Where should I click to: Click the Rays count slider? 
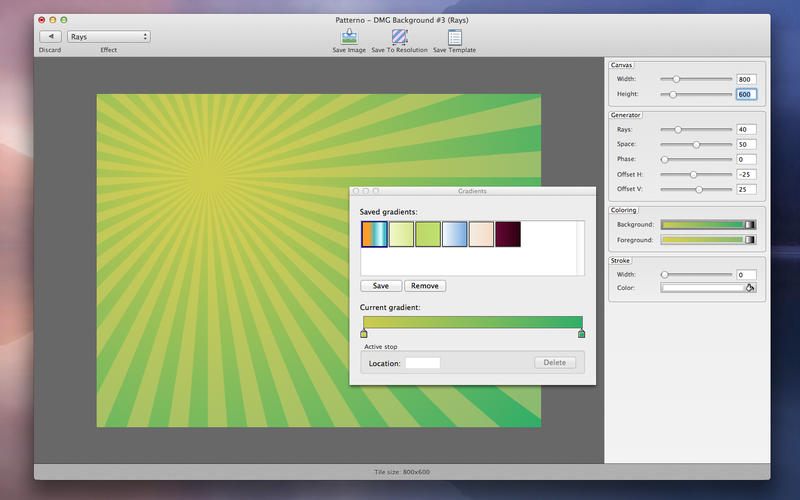click(696, 130)
